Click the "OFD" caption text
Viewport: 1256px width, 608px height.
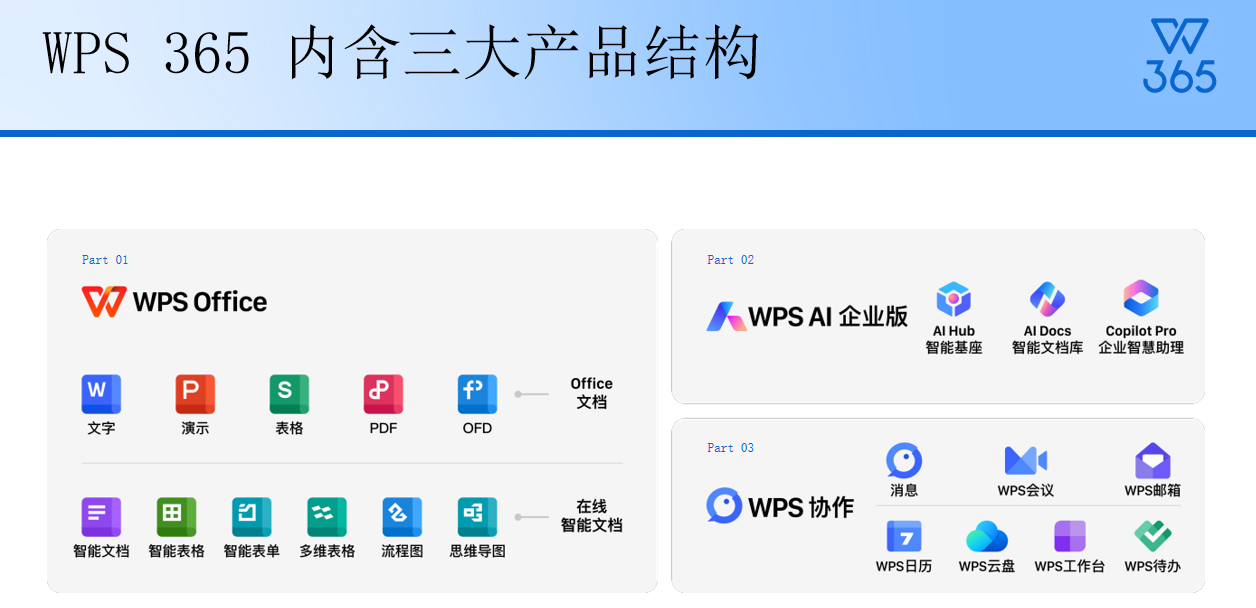477,428
